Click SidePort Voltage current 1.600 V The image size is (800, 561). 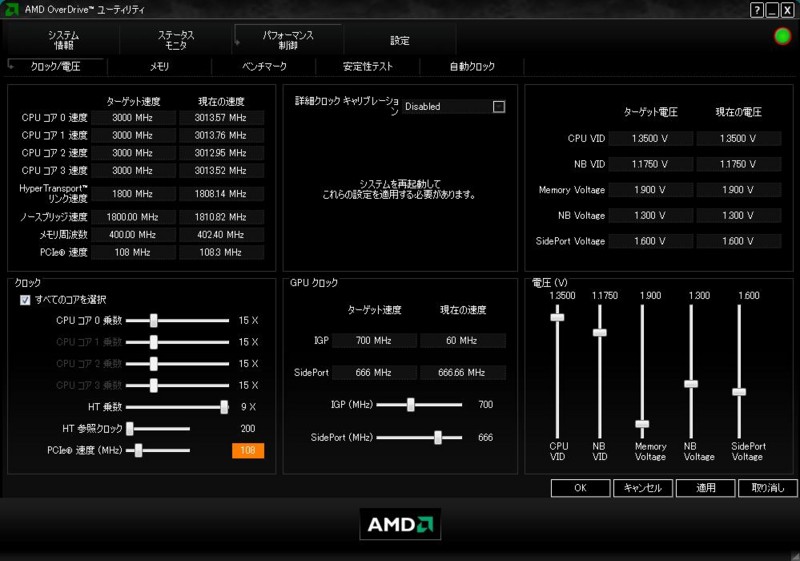click(x=739, y=241)
